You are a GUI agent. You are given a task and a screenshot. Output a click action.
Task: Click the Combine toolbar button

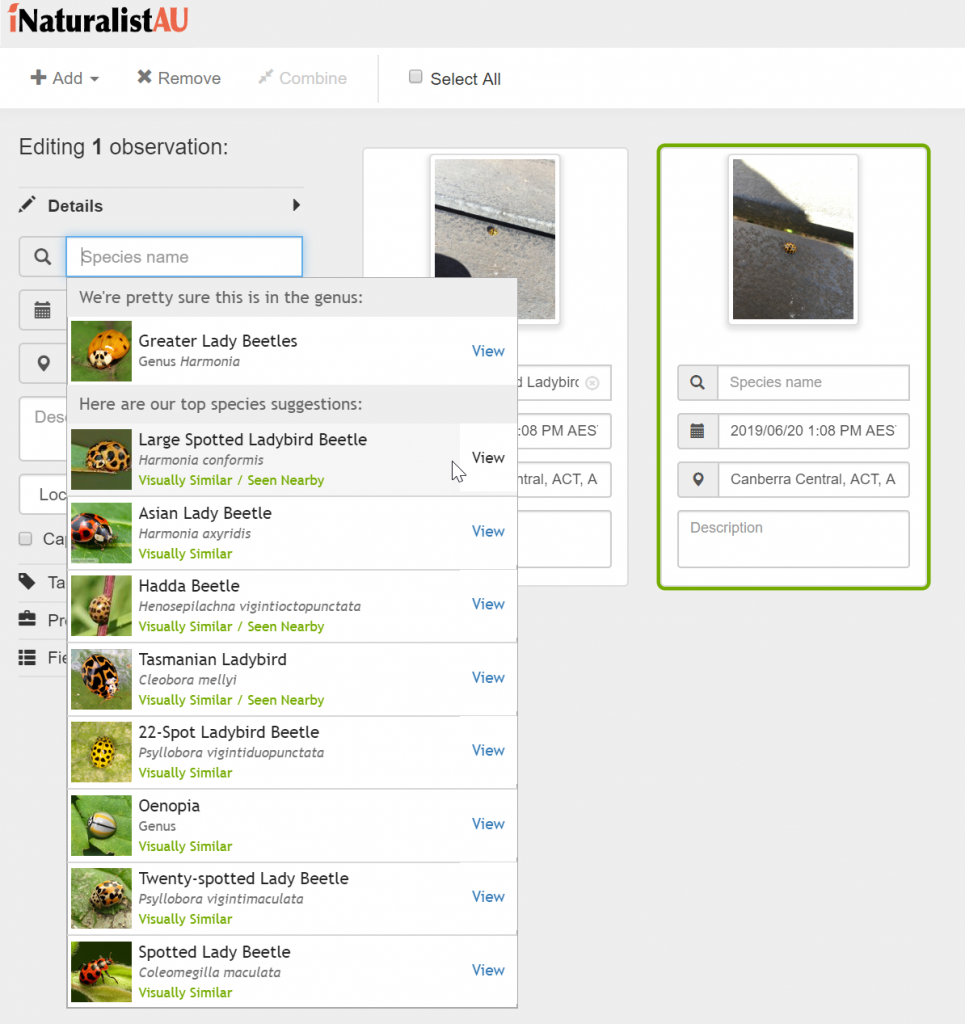tap(302, 78)
